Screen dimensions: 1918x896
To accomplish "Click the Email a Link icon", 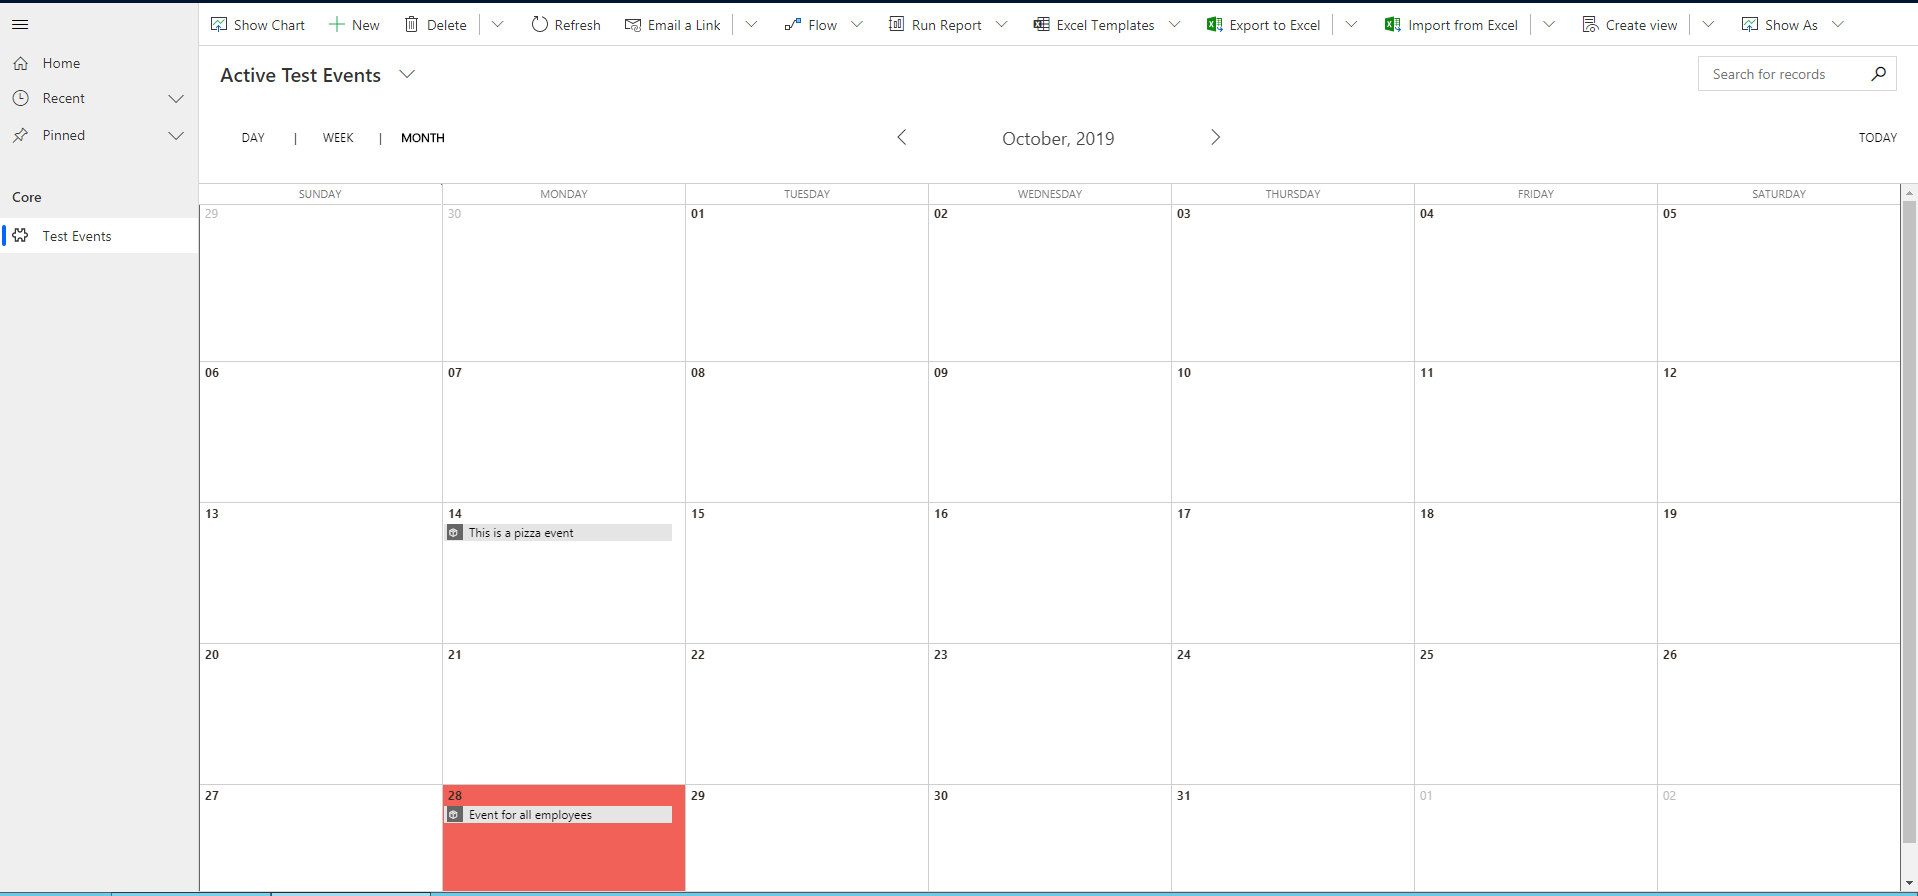I will 633,24.
